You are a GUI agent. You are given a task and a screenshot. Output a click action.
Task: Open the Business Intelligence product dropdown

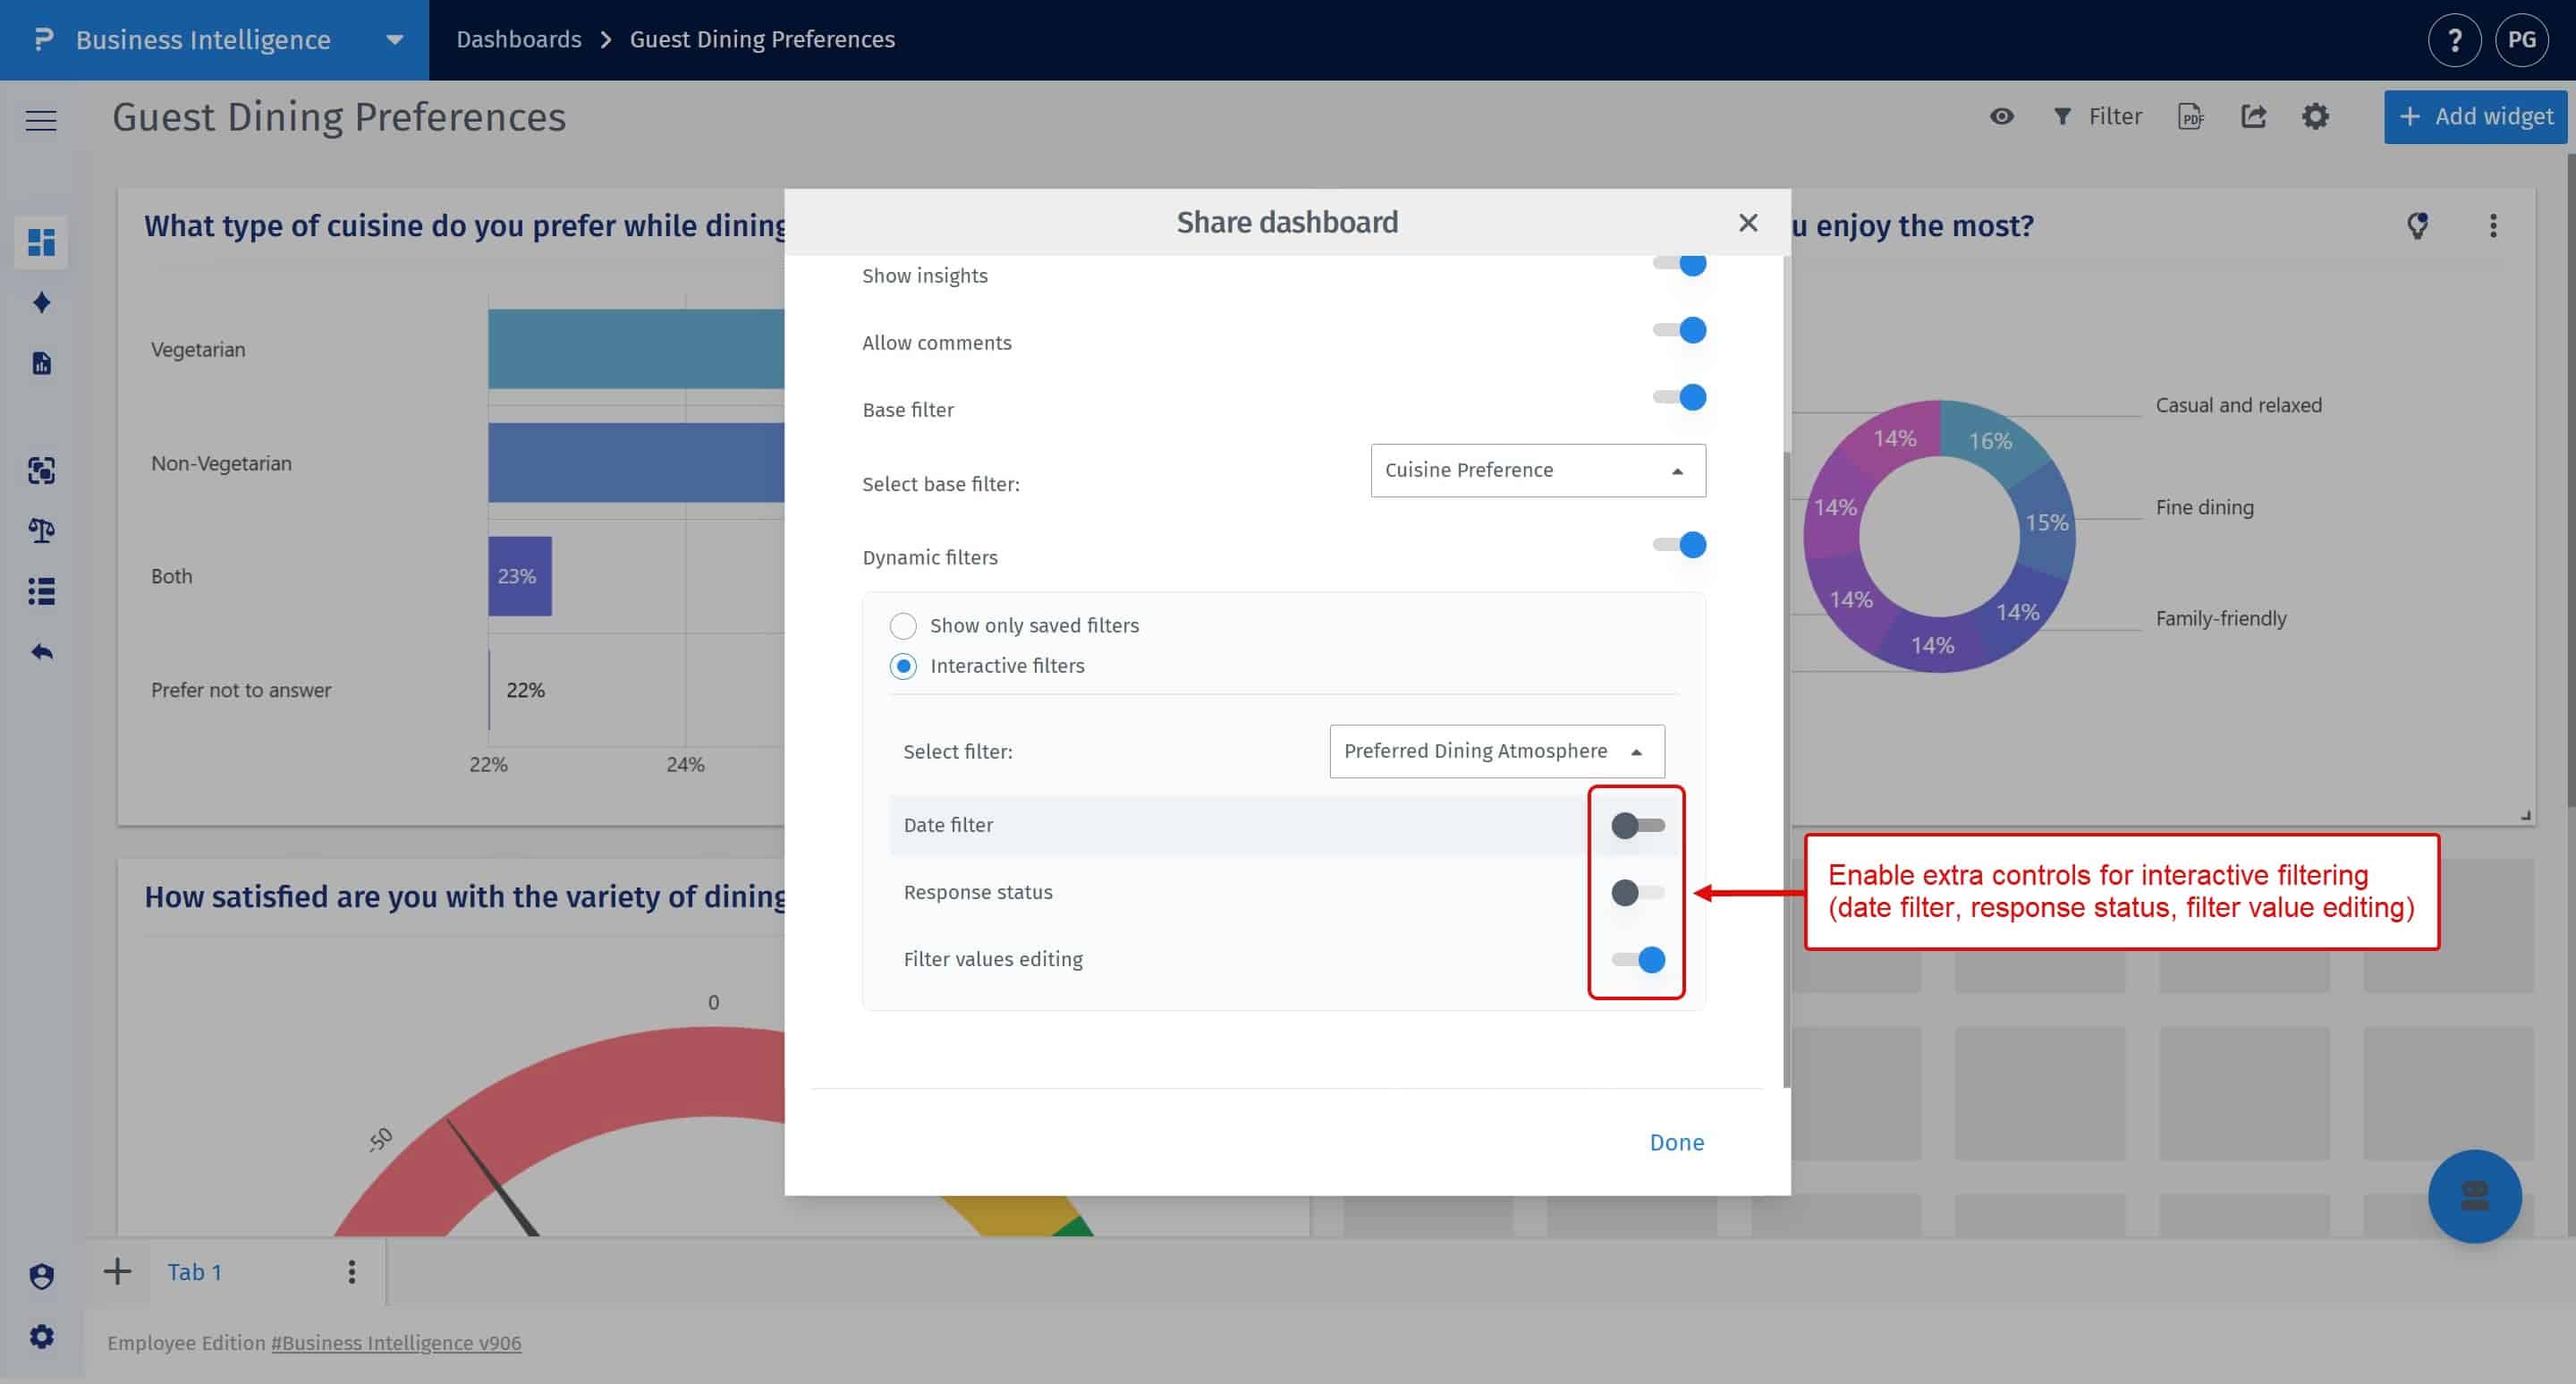pyautogui.click(x=395, y=40)
